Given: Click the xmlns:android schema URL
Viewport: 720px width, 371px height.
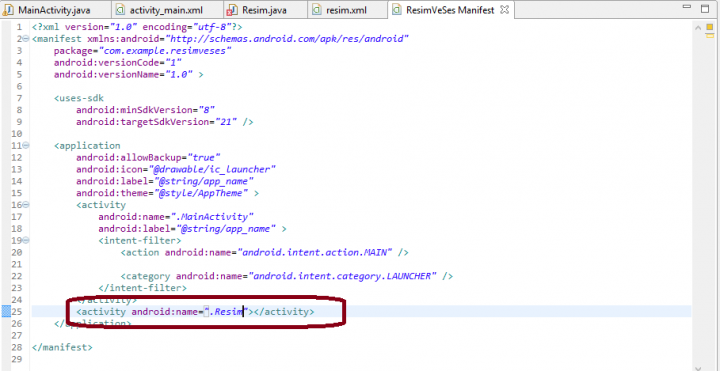Looking at the screenshot, I should (287, 39).
